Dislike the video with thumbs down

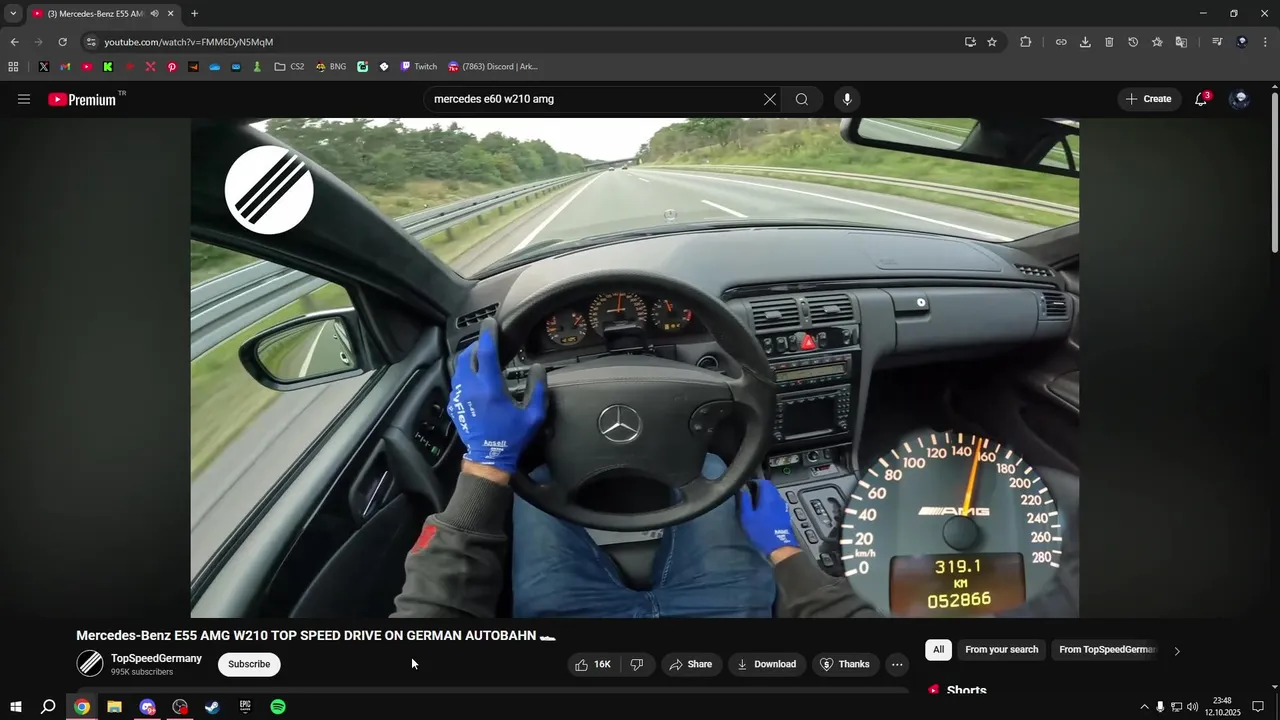(x=637, y=664)
